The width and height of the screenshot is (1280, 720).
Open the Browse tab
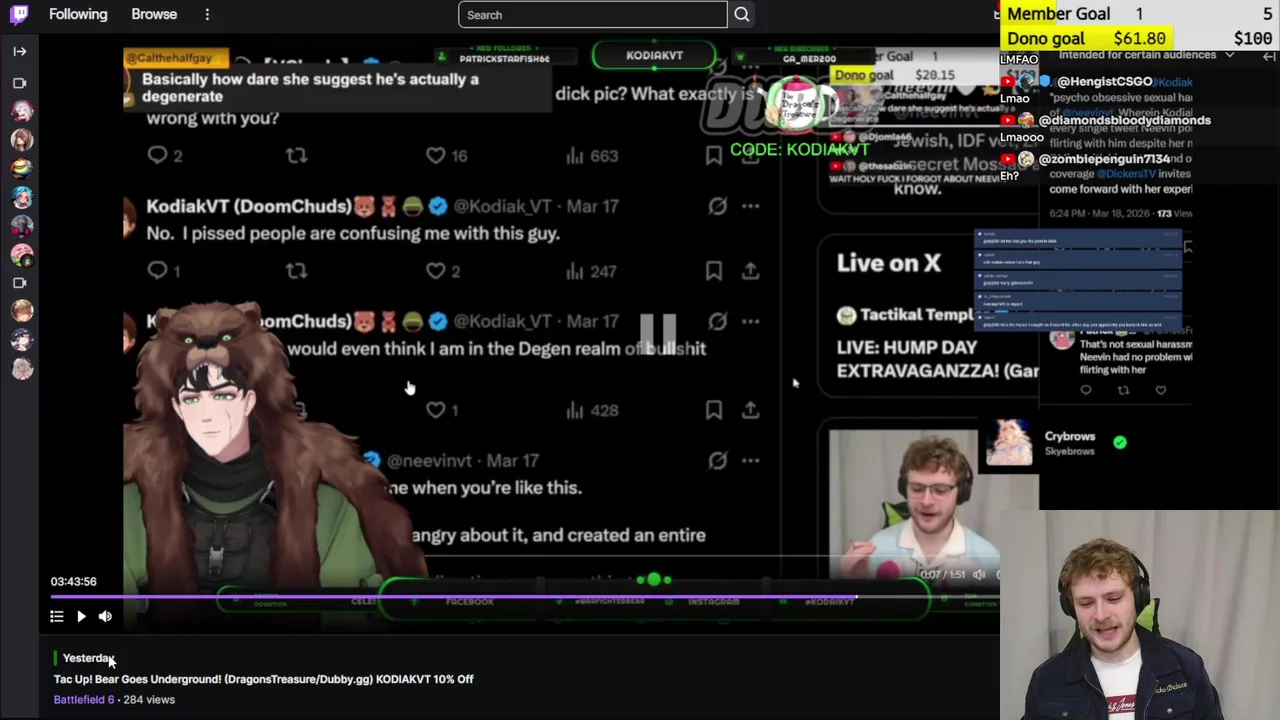click(154, 14)
